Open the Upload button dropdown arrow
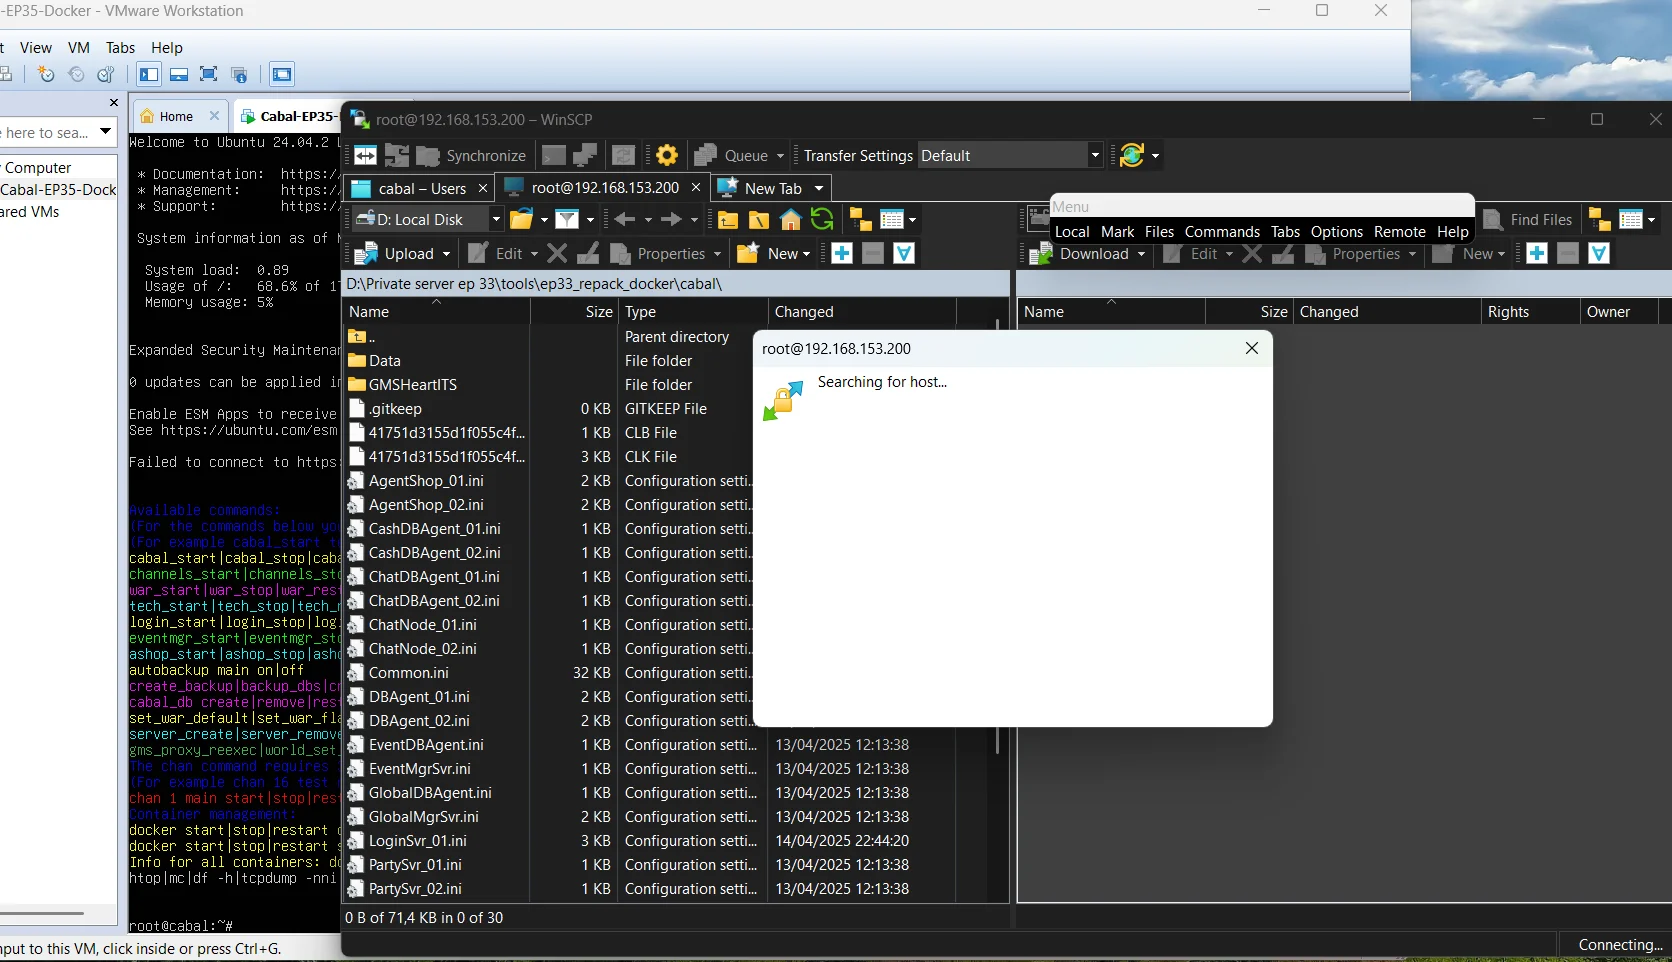Screen dimensions: 1672x962 point(446,254)
